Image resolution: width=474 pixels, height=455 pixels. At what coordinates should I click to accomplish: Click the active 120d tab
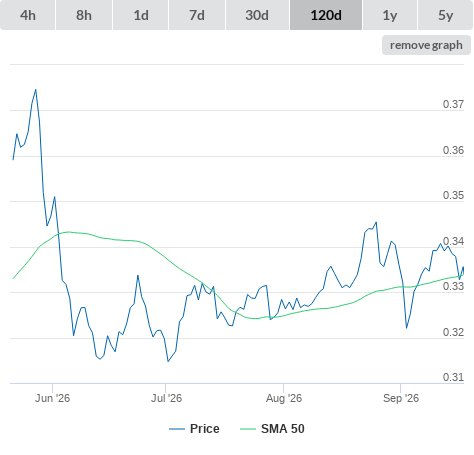(326, 15)
